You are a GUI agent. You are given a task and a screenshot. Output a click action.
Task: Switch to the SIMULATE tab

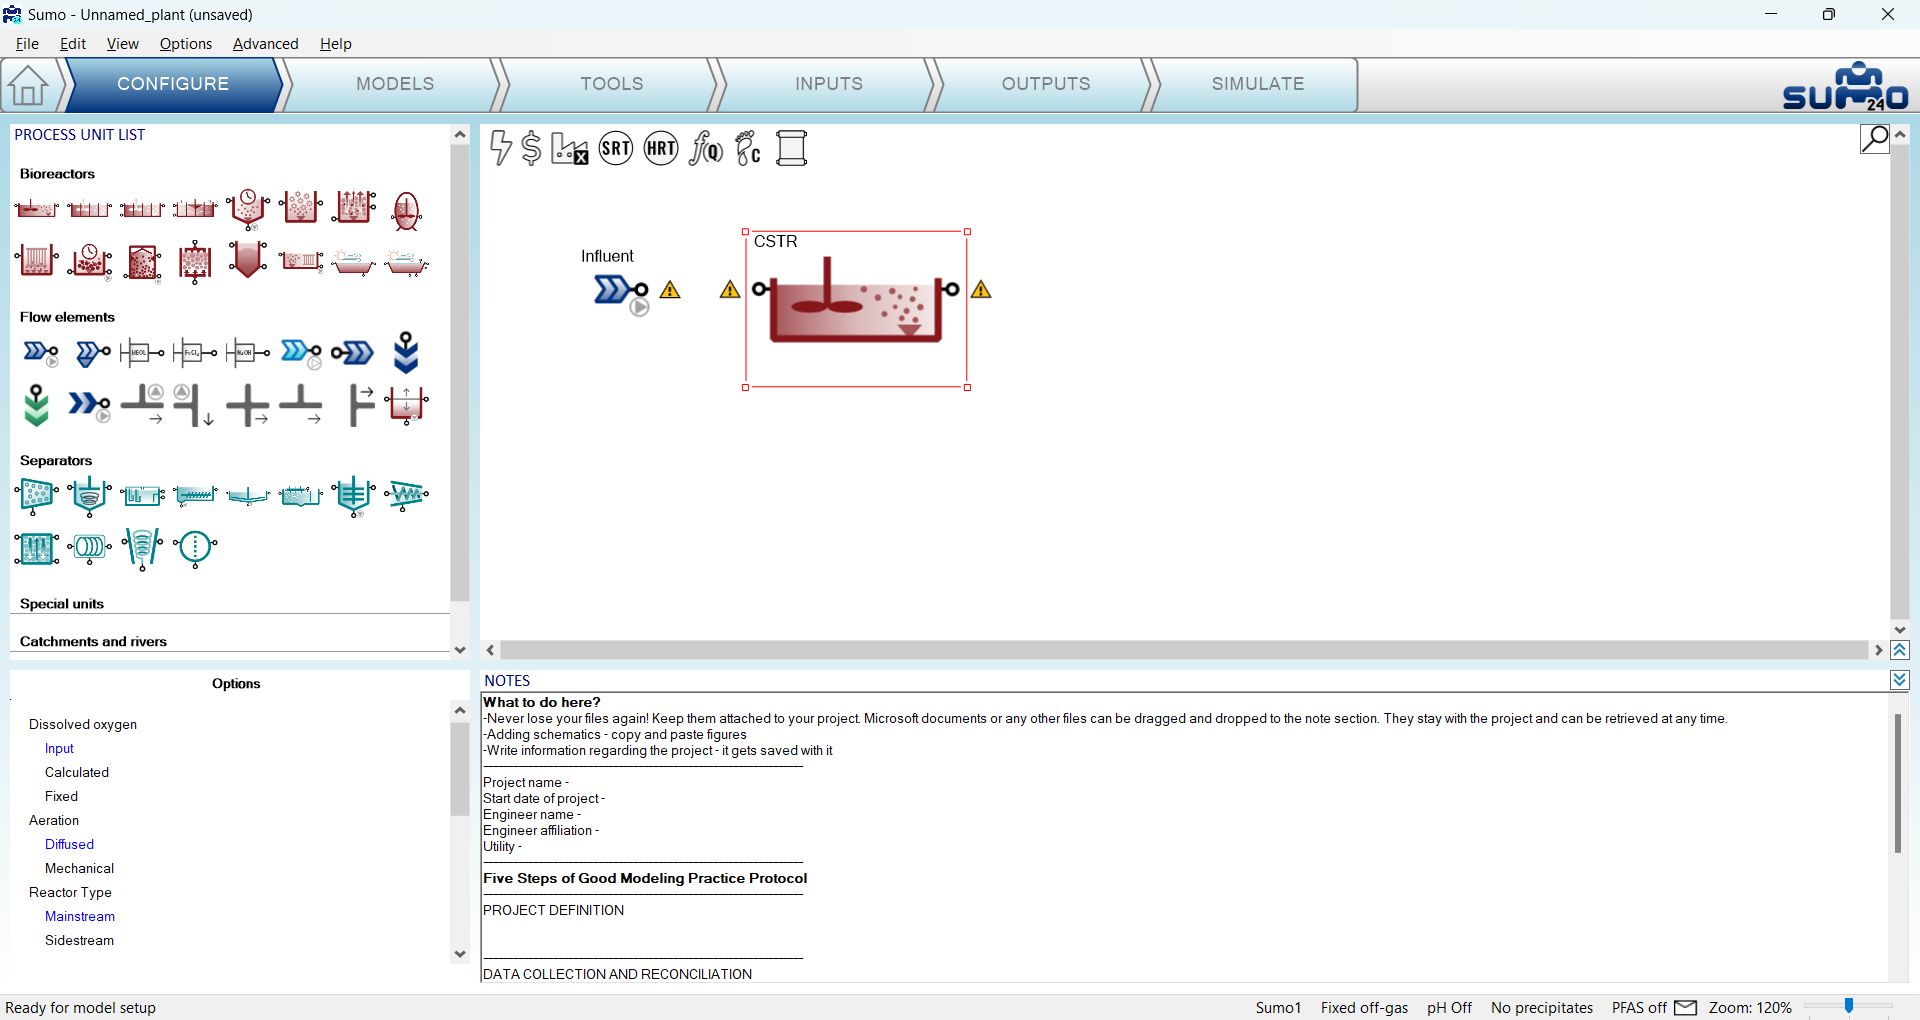pos(1258,84)
